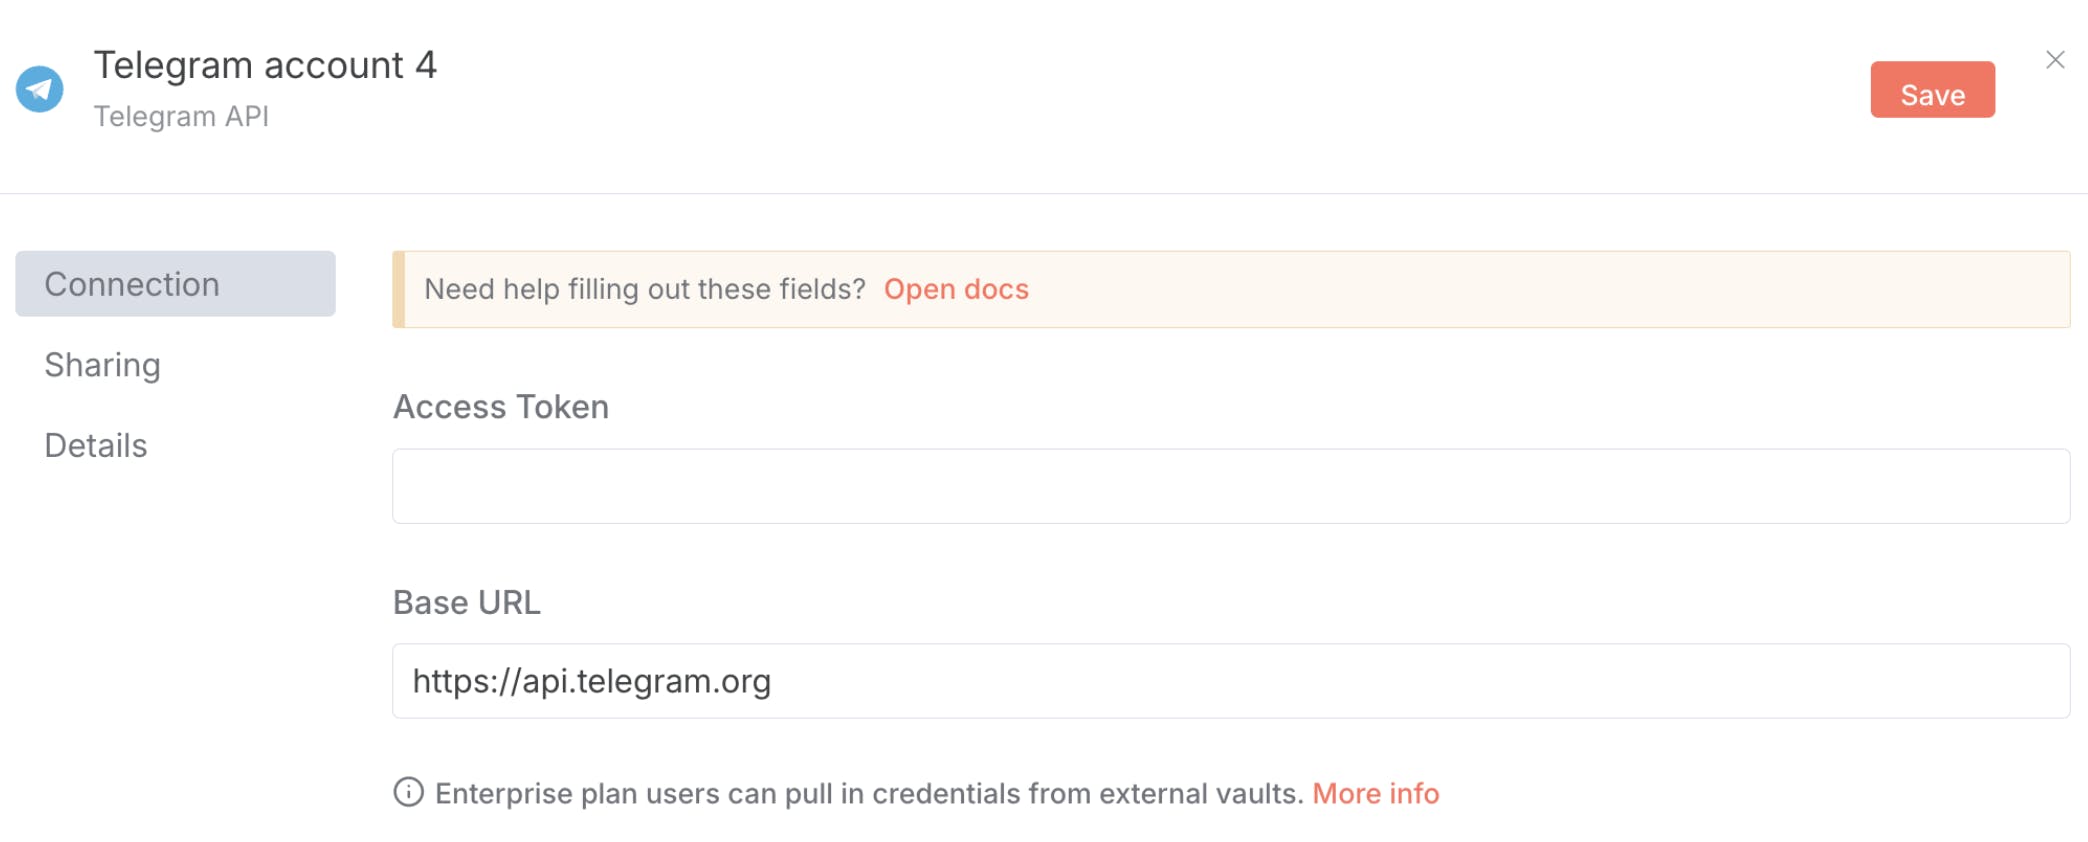Follow the More info link
The width and height of the screenshot is (2088, 842).
[x=1375, y=793]
